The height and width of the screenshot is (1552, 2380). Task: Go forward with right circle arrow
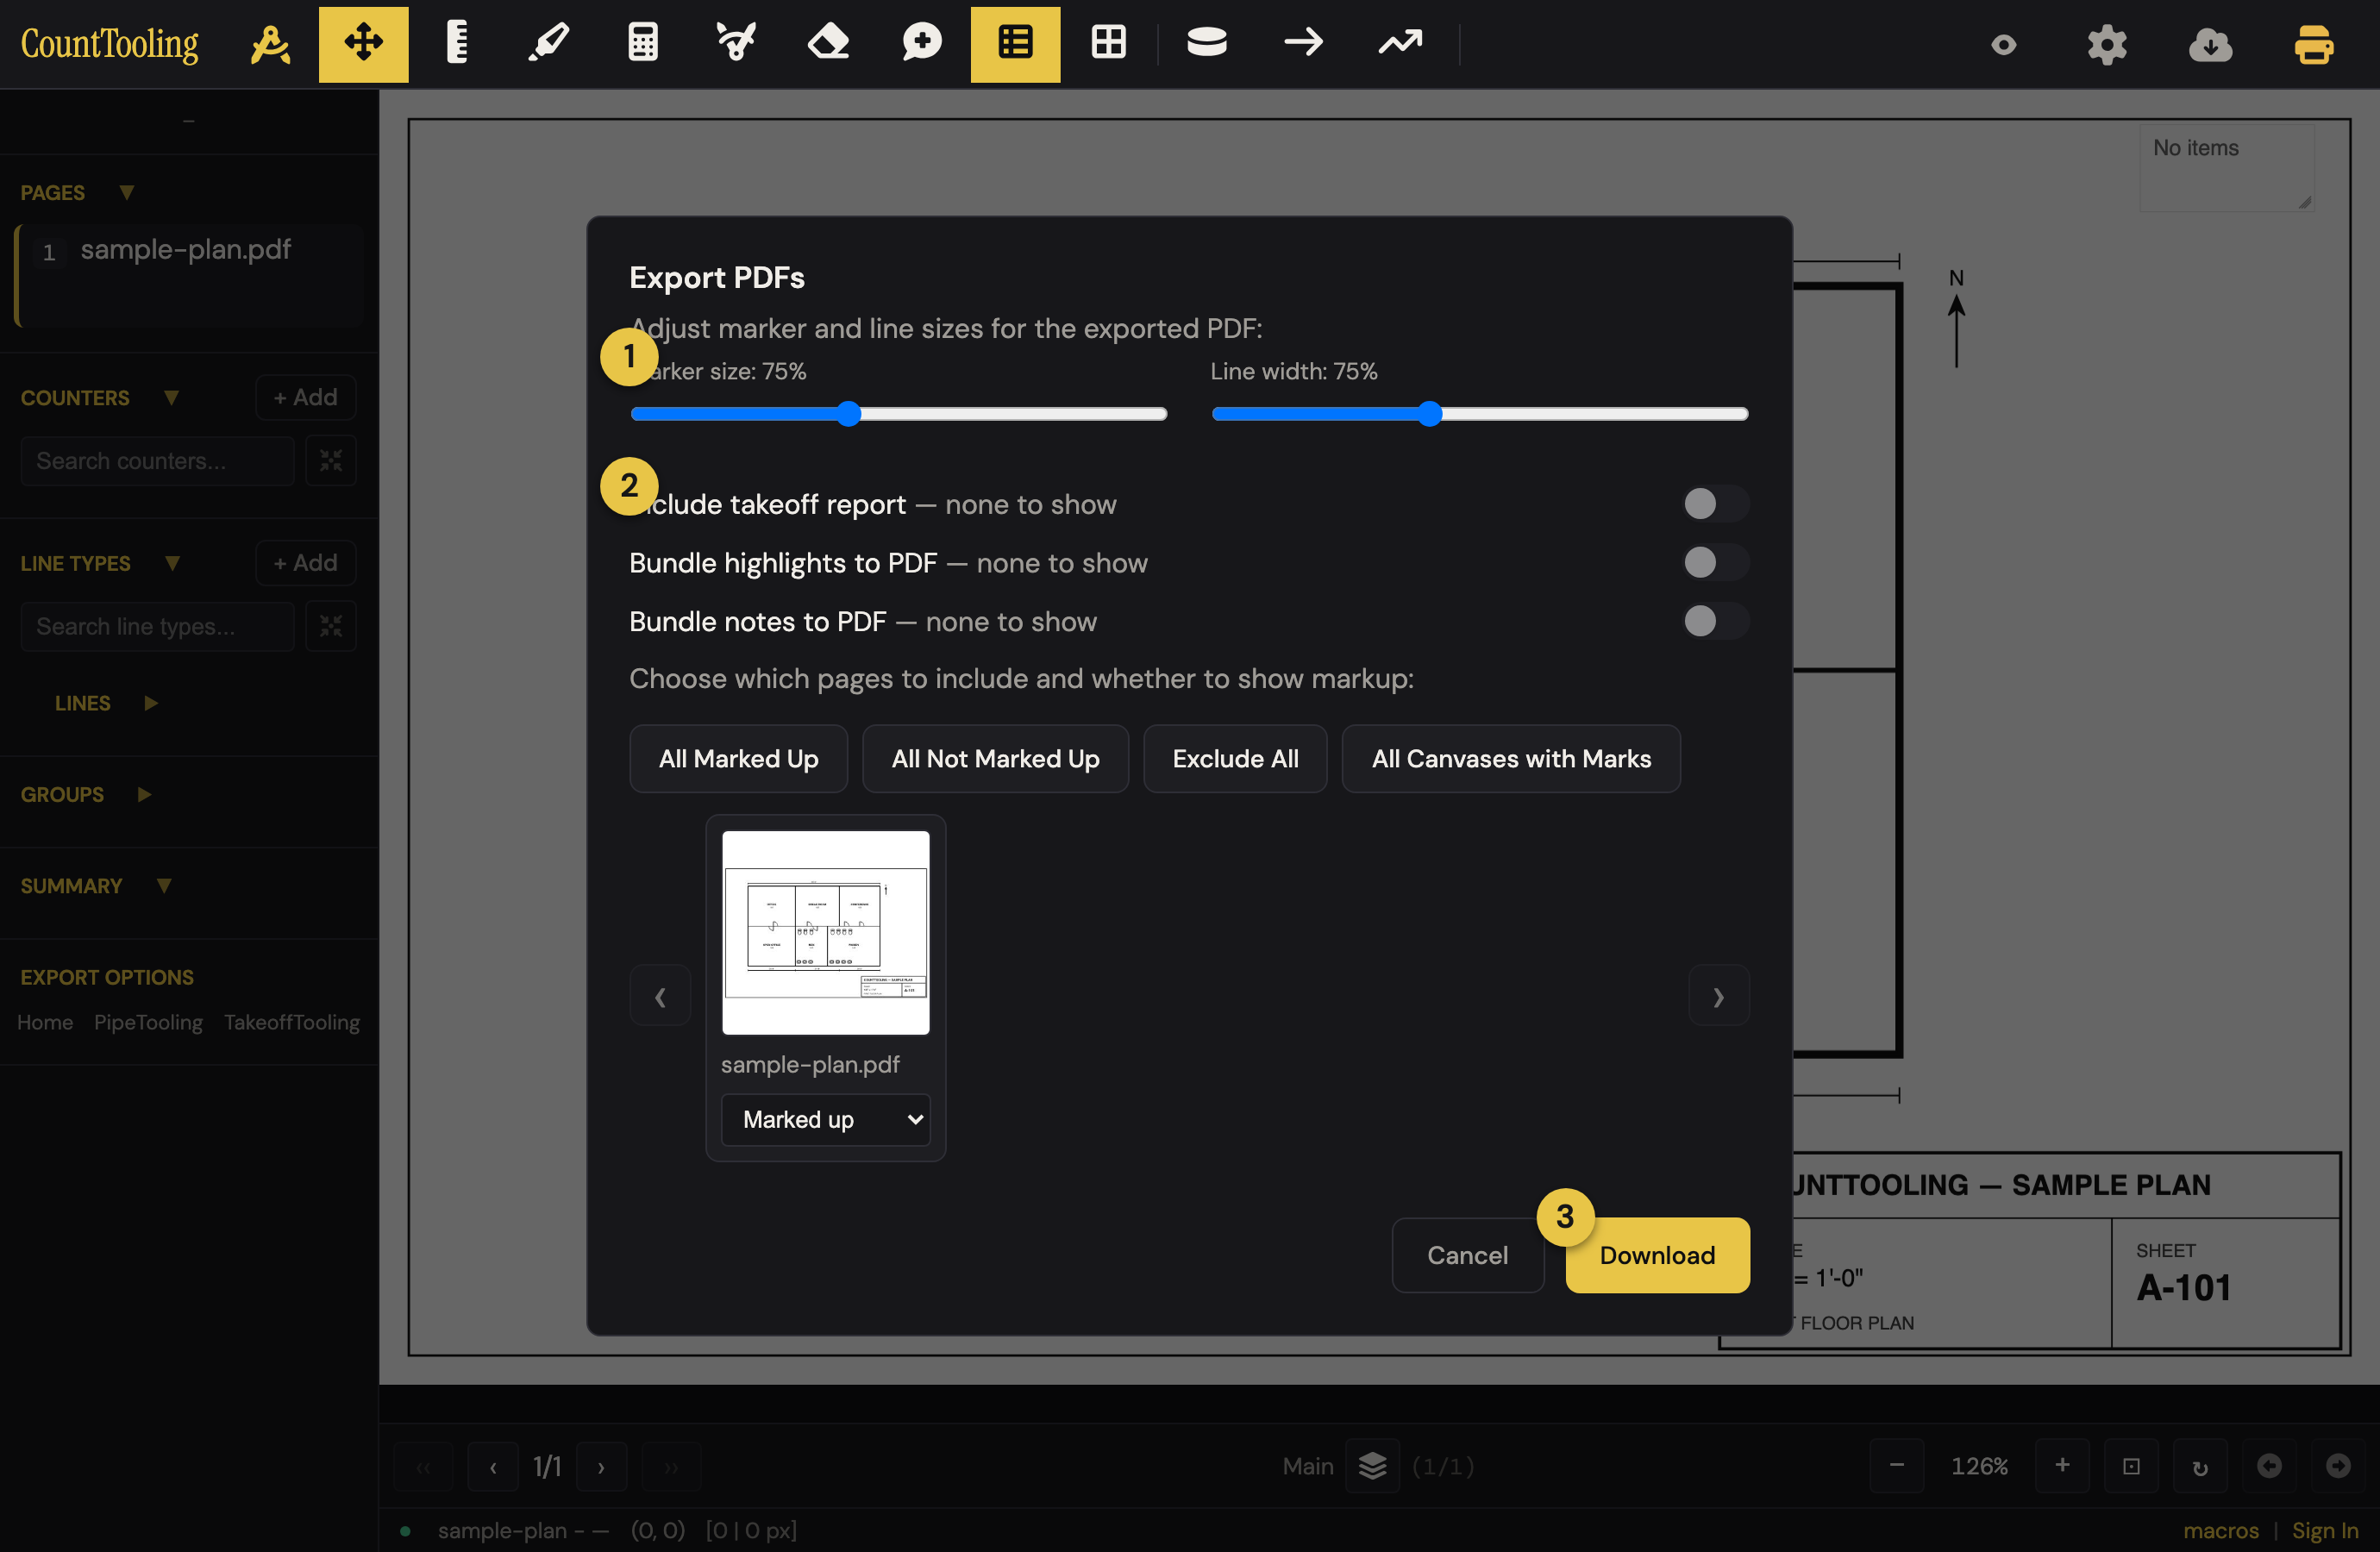2338,1466
